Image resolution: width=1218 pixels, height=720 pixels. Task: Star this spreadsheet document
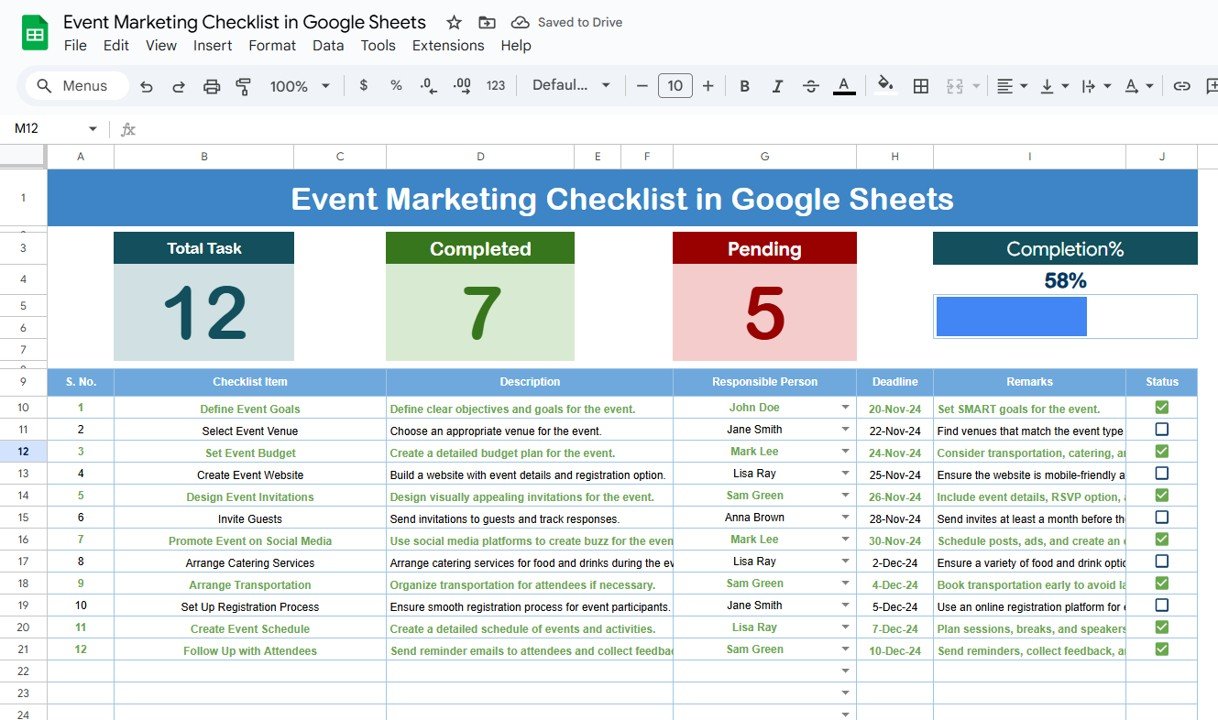[x=454, y=22]
